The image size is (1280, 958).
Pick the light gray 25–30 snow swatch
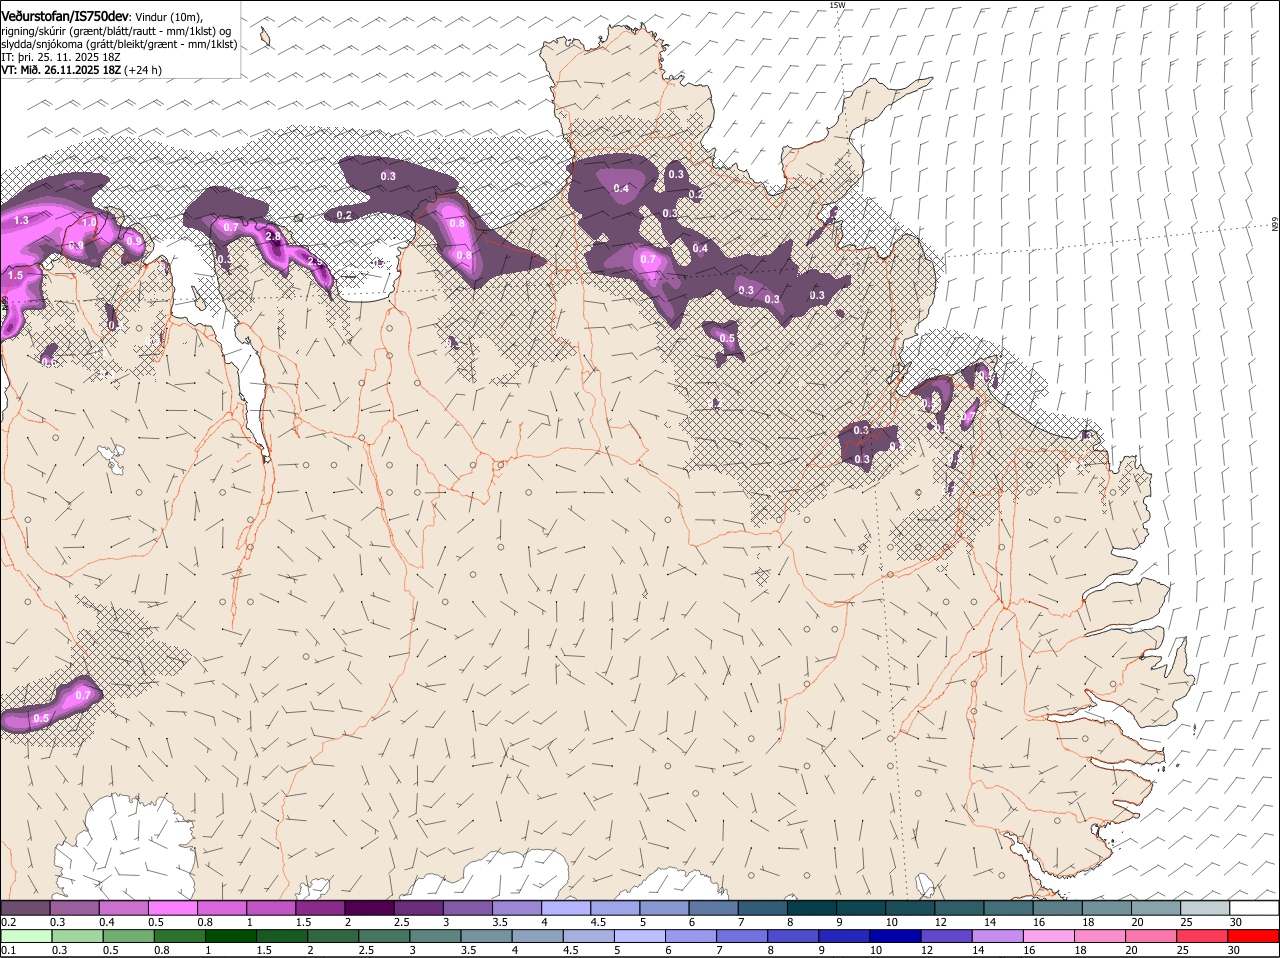tap(1204, 908)
